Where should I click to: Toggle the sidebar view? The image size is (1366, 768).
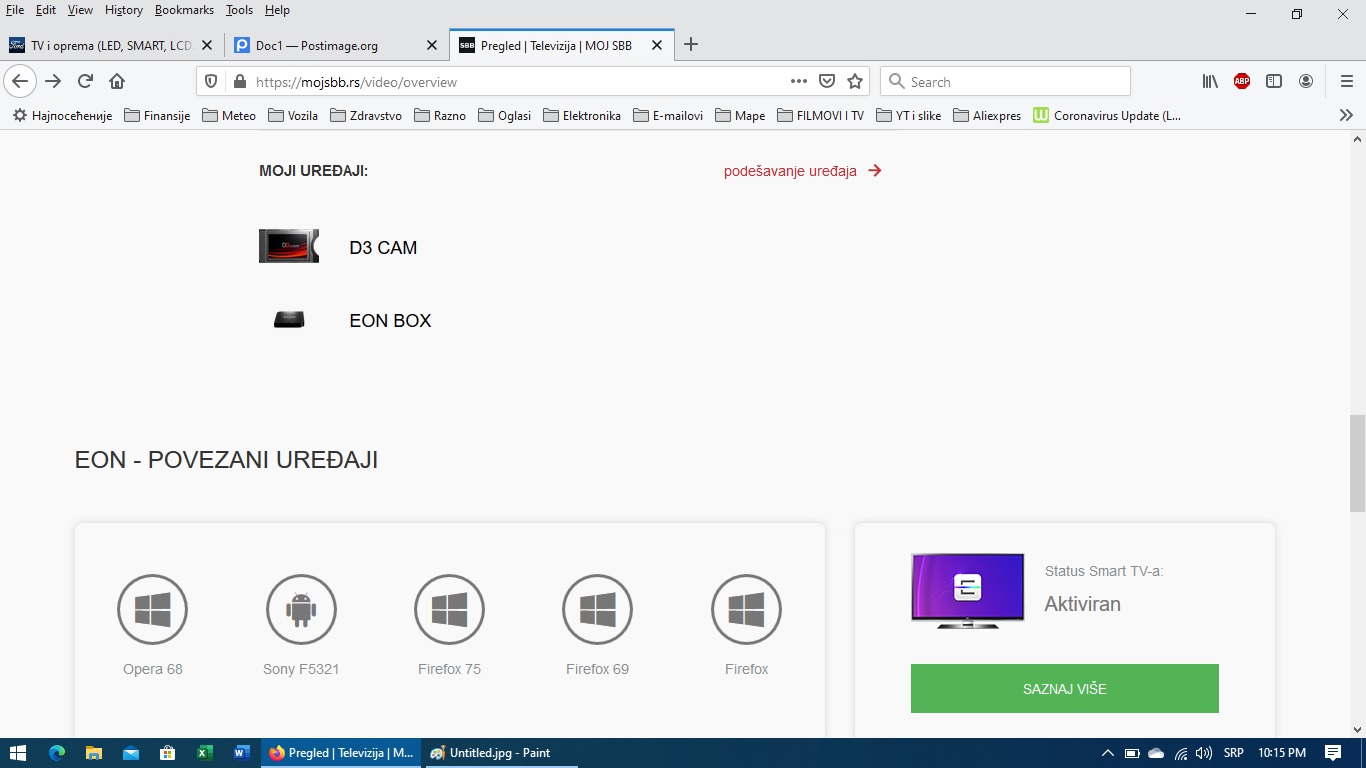tap(1274, 81)
